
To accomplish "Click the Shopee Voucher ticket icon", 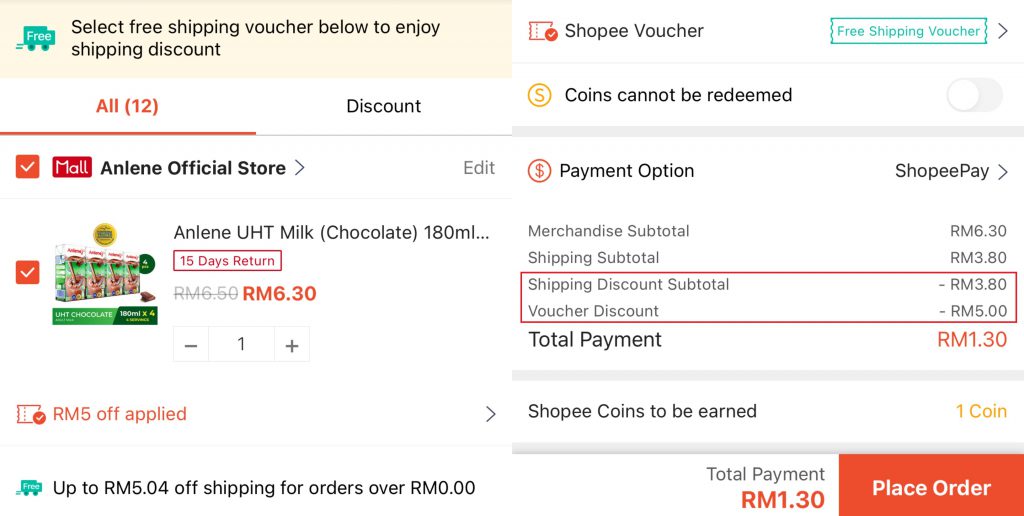I will (x=542, y=31).
